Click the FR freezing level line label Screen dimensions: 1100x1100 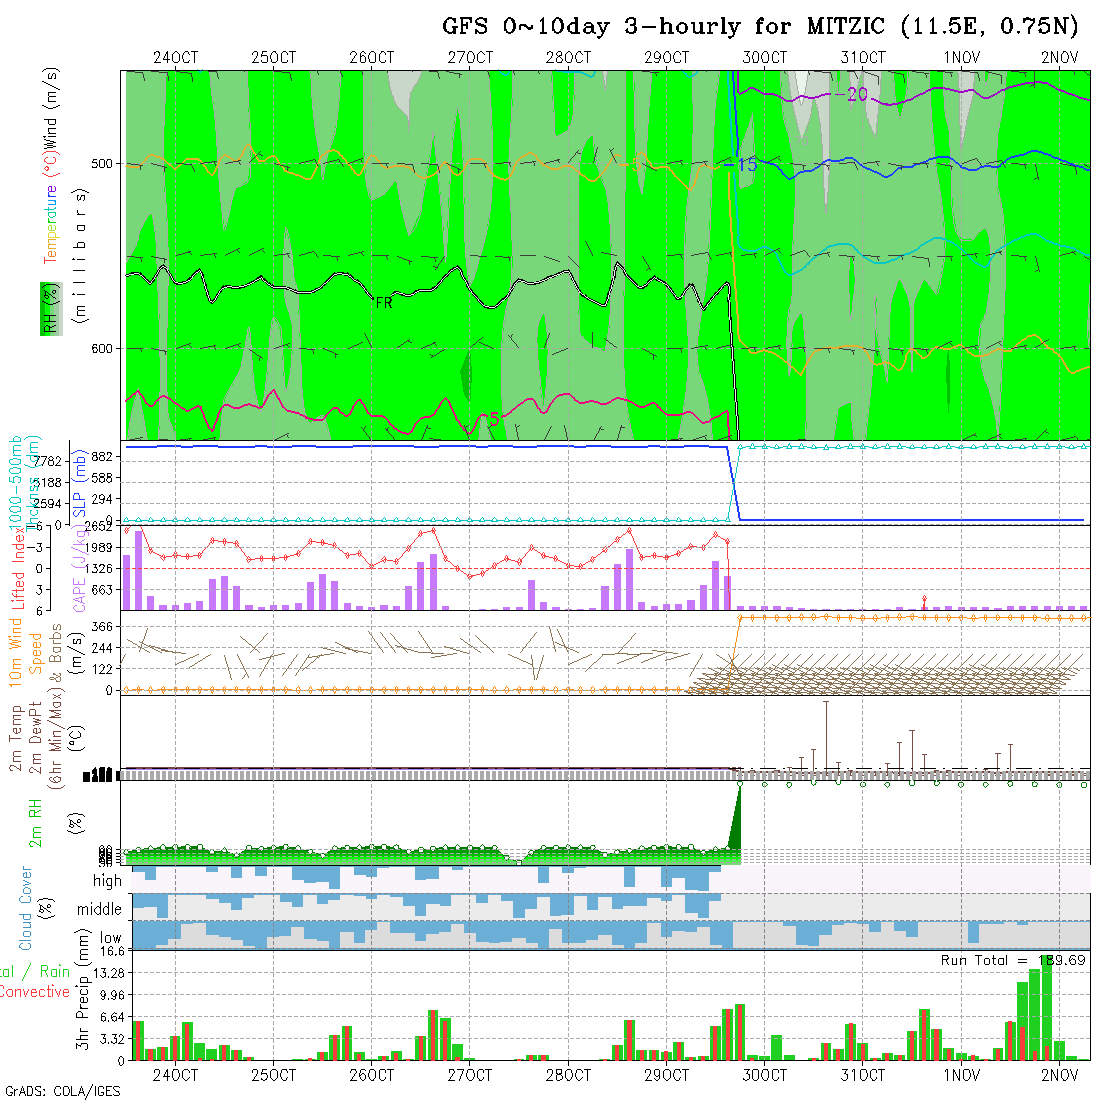384,301
